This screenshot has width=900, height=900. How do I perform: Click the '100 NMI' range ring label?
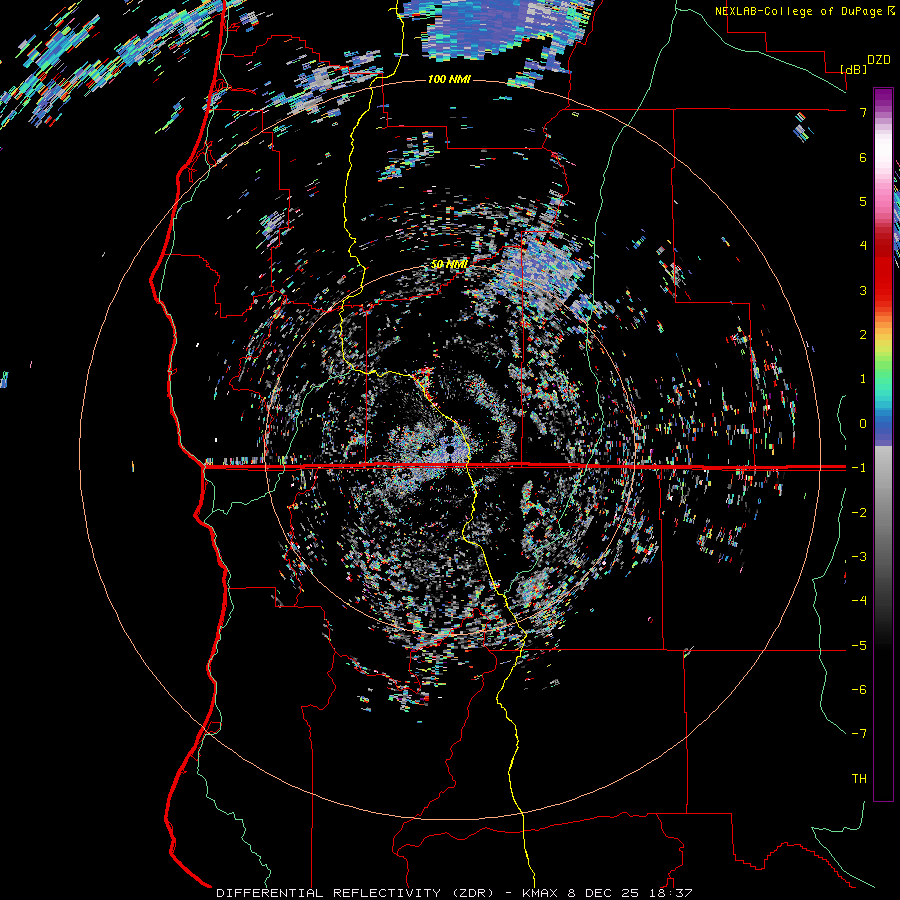point(449,79)
